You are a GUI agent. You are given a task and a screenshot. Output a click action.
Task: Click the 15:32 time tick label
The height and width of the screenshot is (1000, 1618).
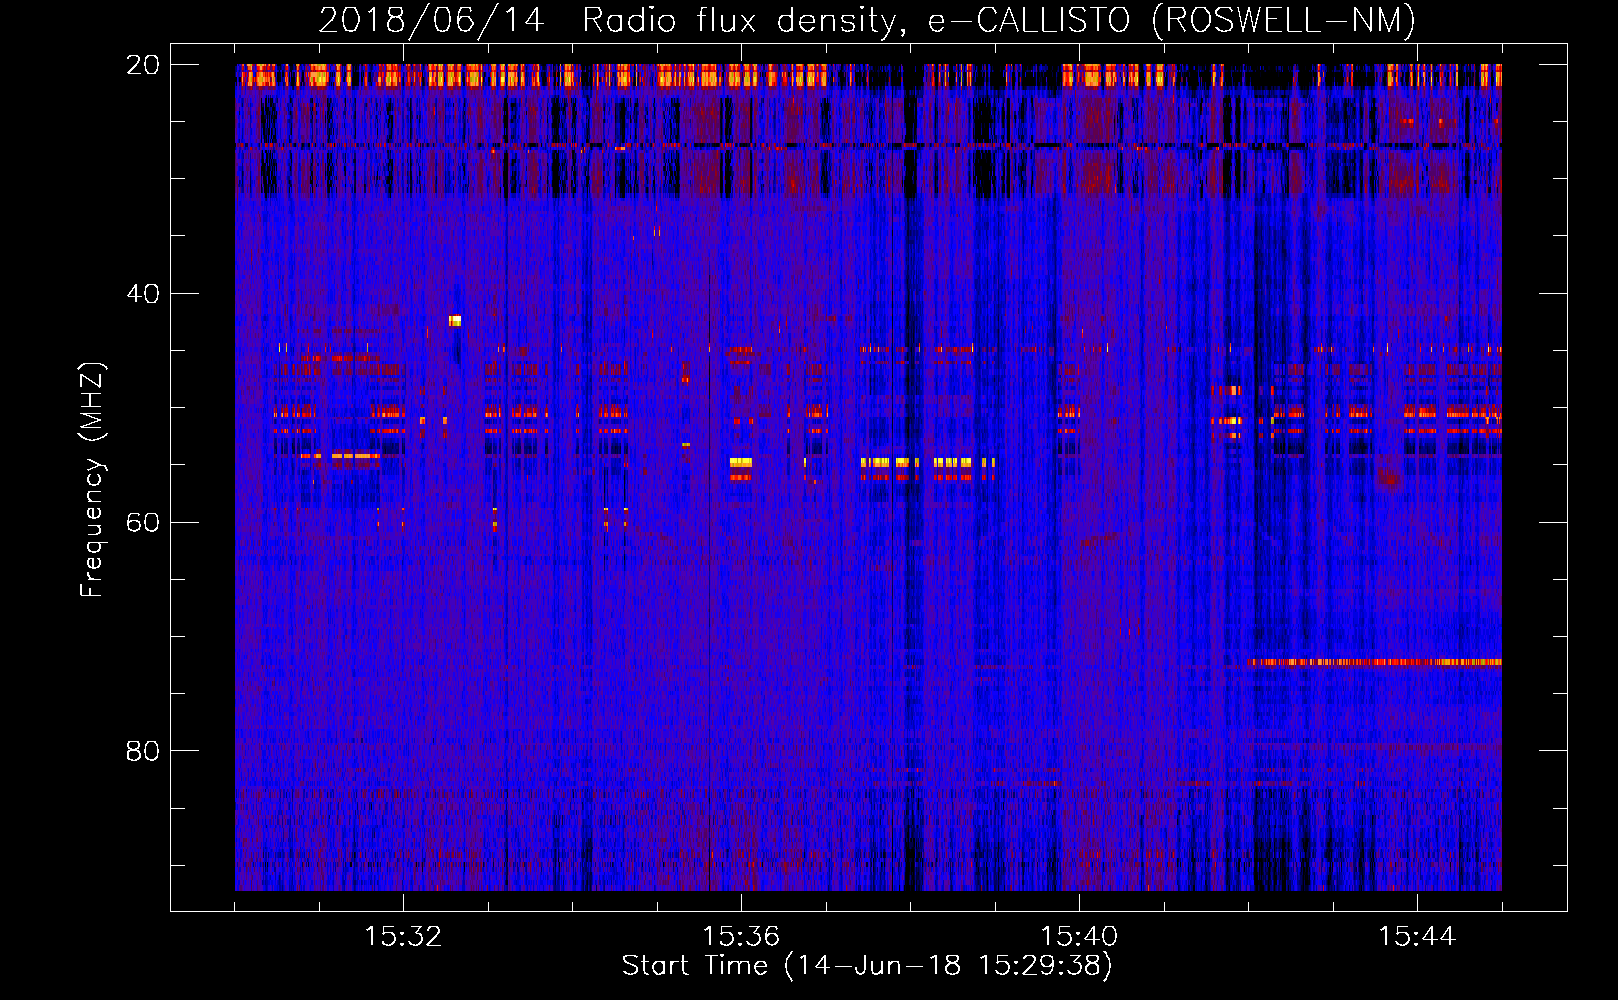point(403,937)
